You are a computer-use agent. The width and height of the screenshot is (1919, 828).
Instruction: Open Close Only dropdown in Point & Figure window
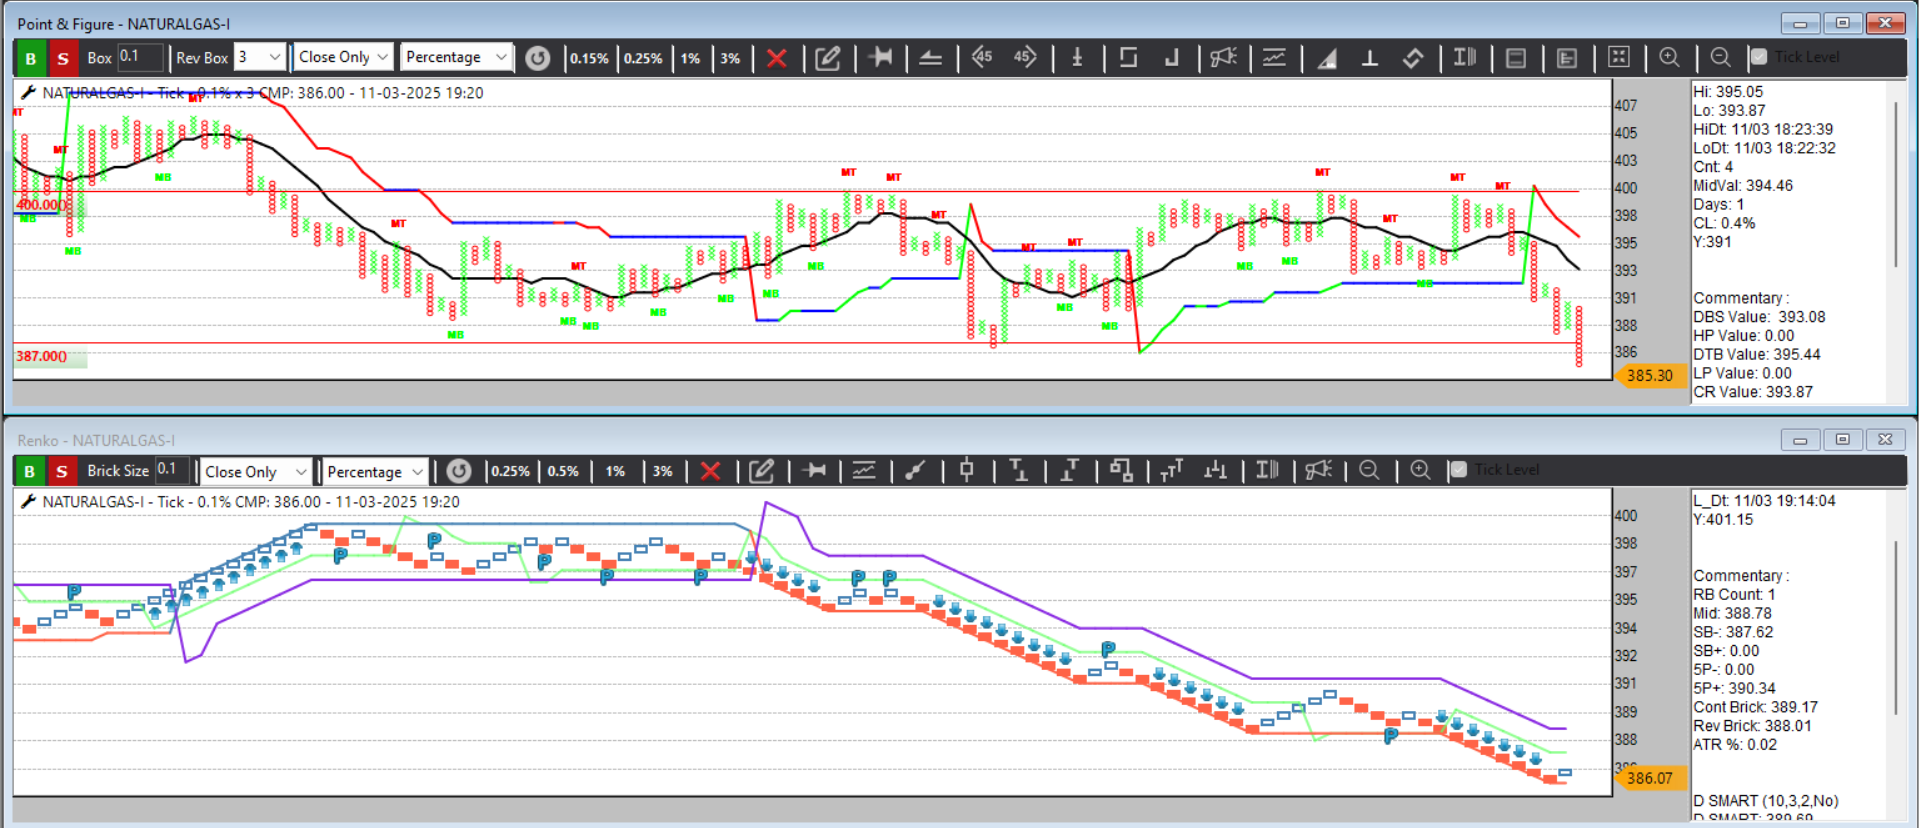343,57
